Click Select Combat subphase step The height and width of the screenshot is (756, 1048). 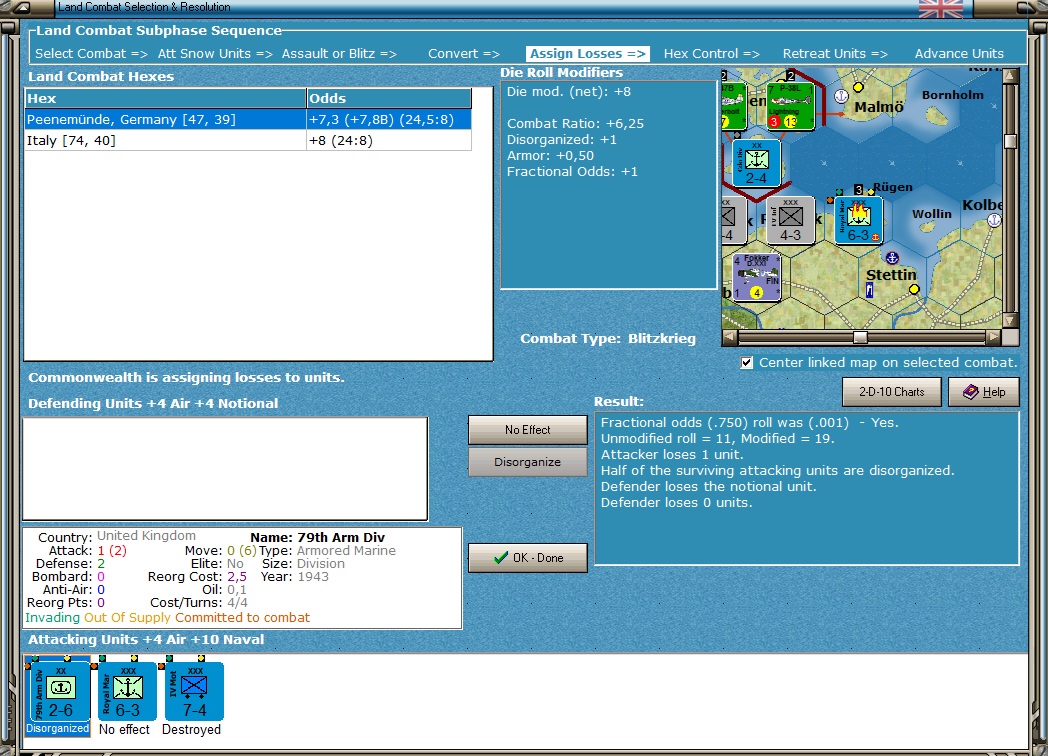[x=91, y=53]
